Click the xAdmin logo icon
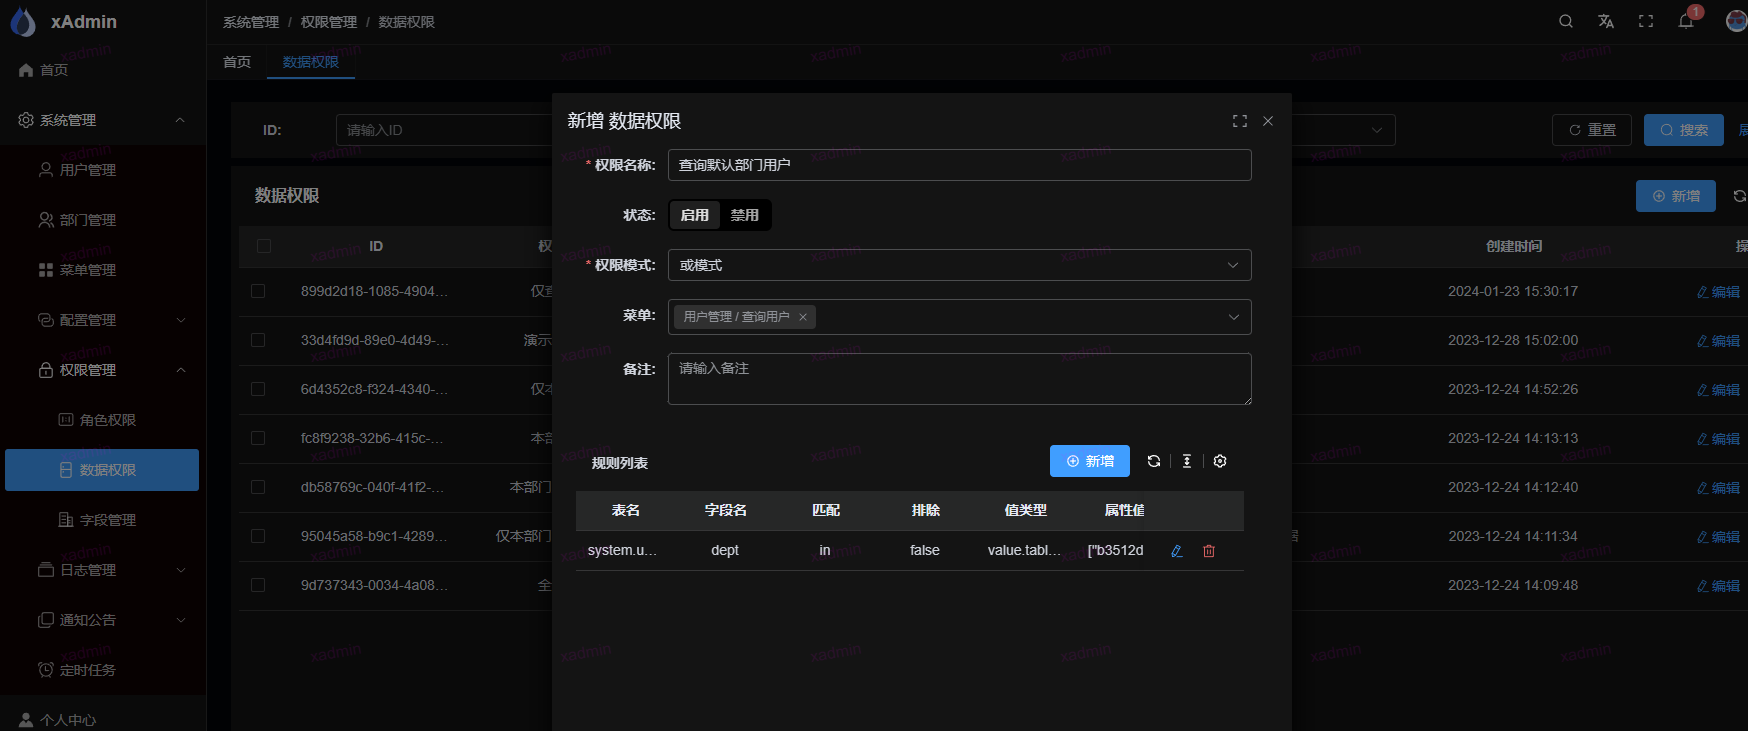Image resolution: width=1748 pixels, height=731 pixels. click(22, 21)
